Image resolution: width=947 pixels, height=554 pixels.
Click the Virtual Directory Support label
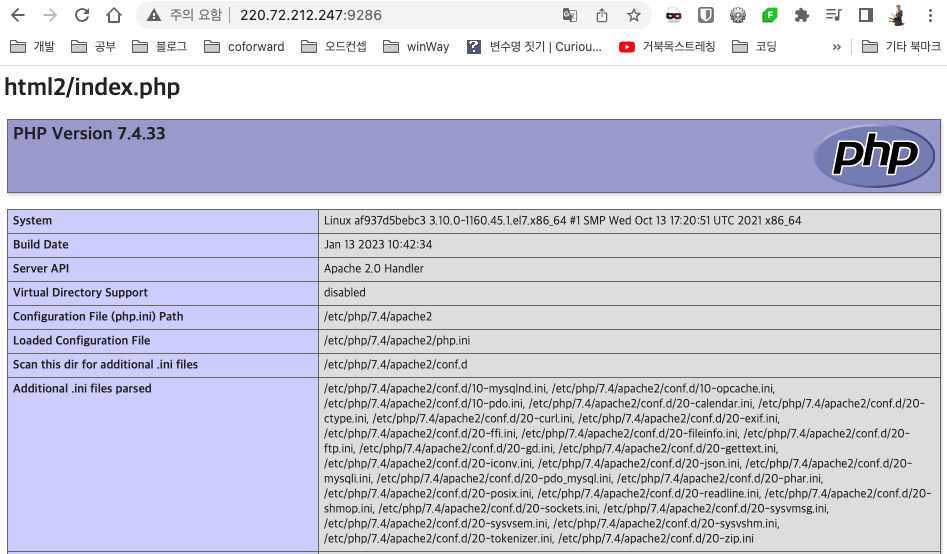pyautogui.click(x=80, y=292)
